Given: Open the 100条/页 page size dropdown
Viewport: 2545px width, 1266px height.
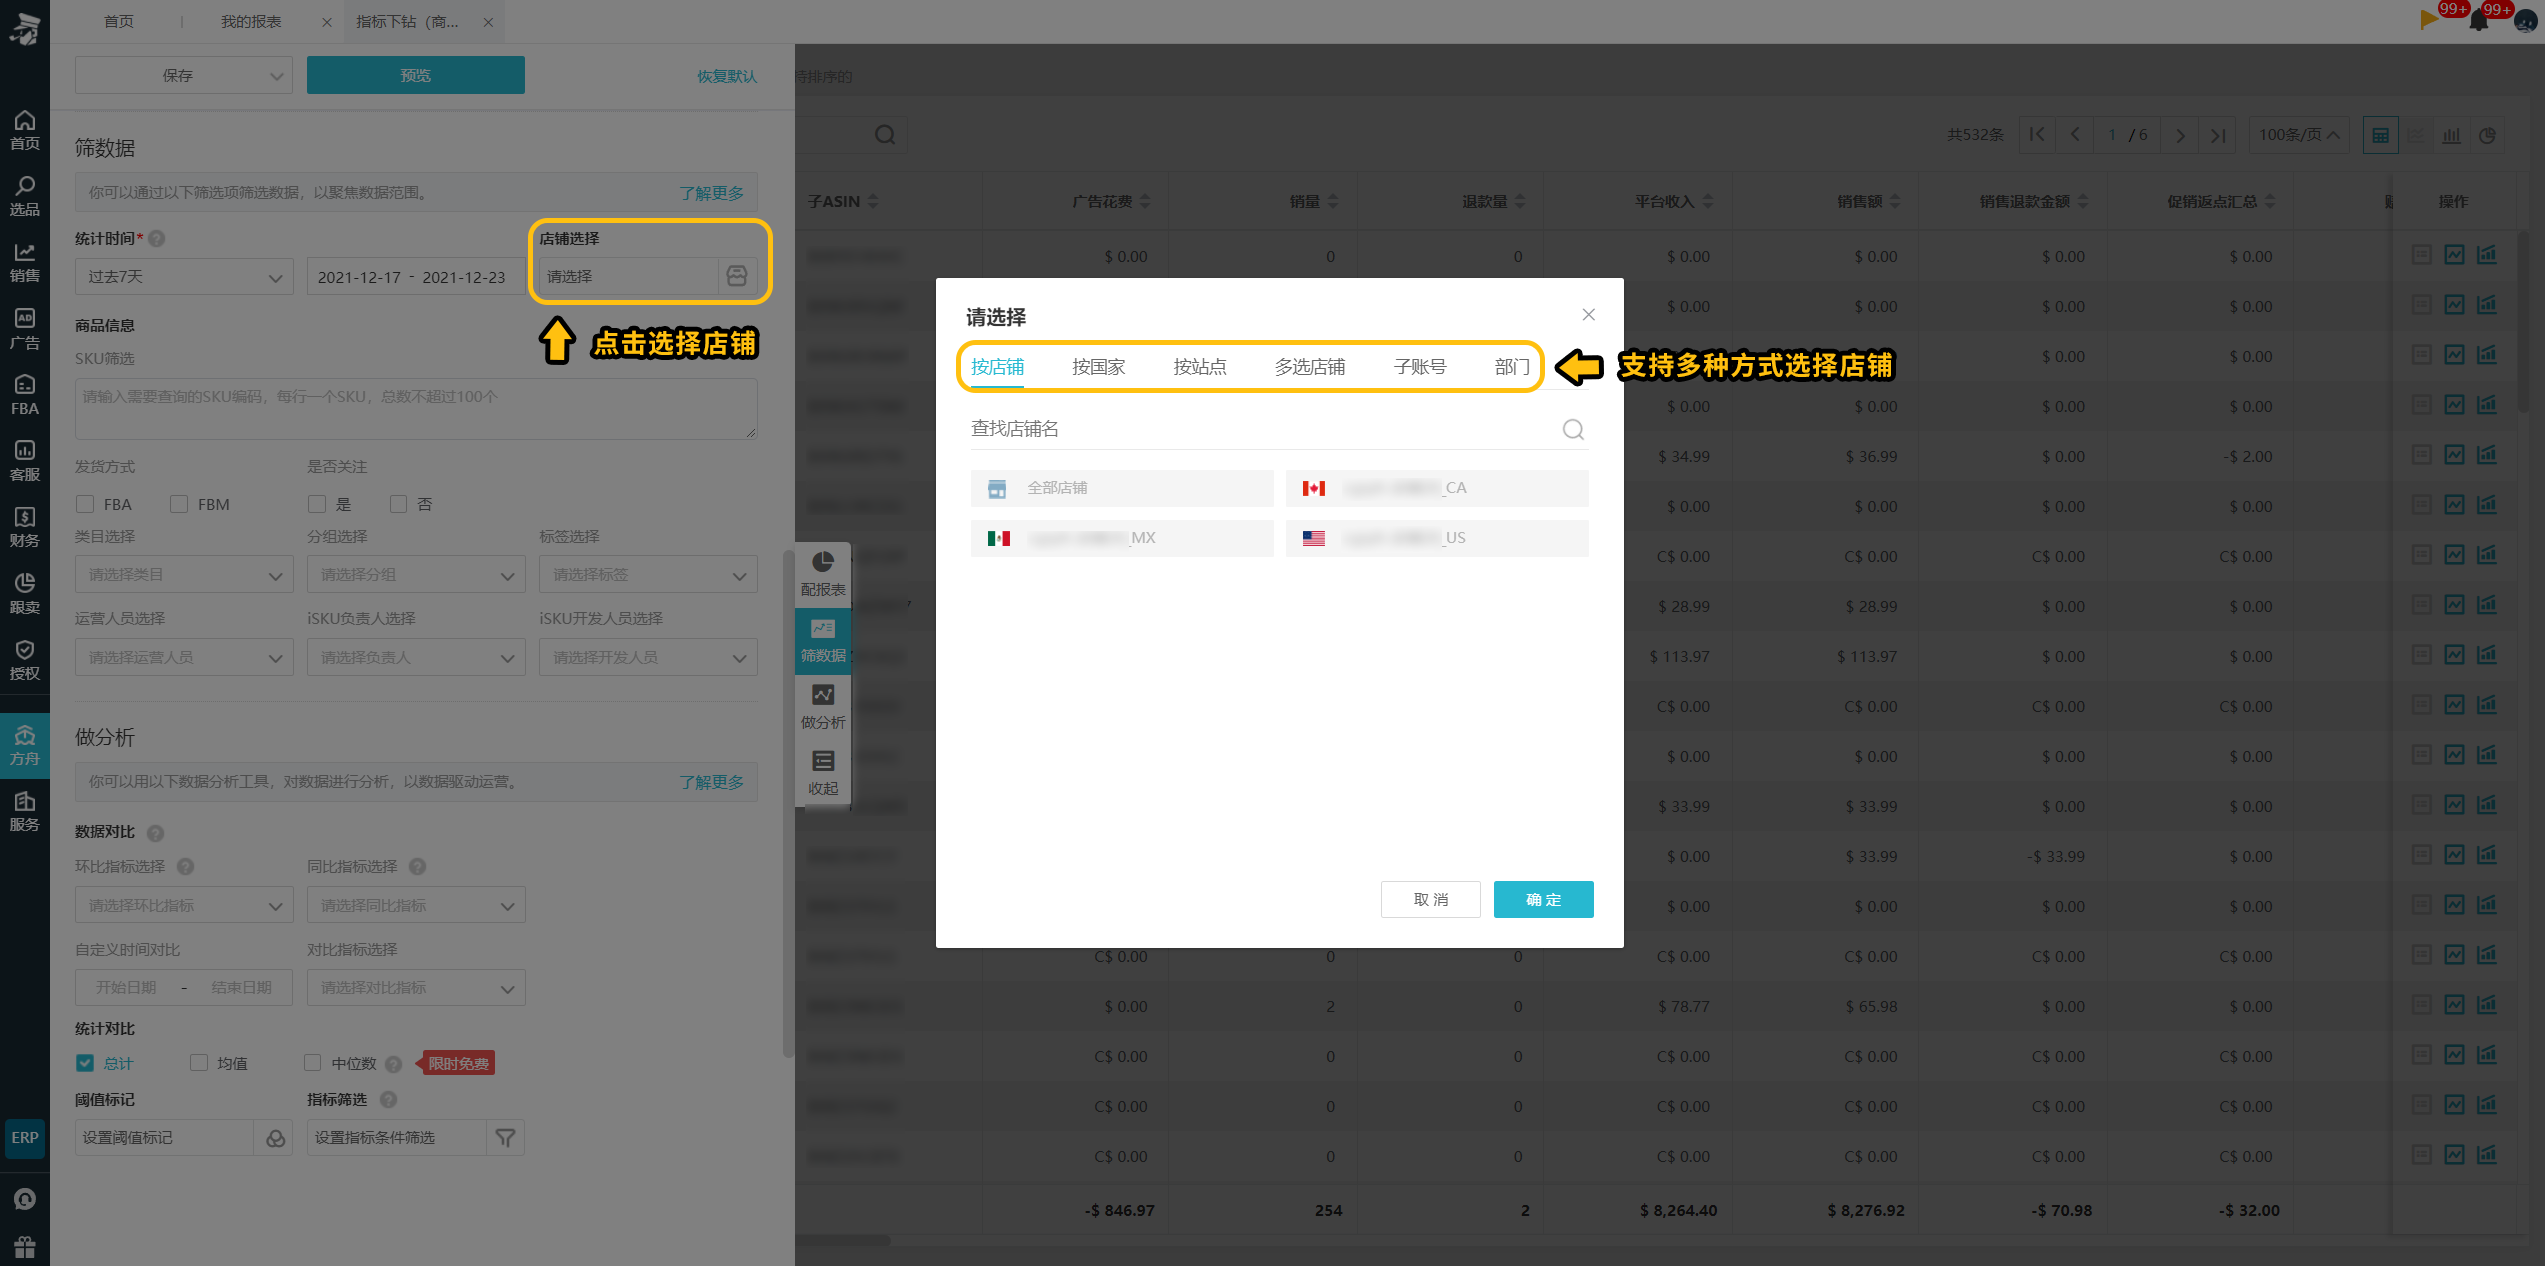Looking at the screenshot, I should (2299, 135).
